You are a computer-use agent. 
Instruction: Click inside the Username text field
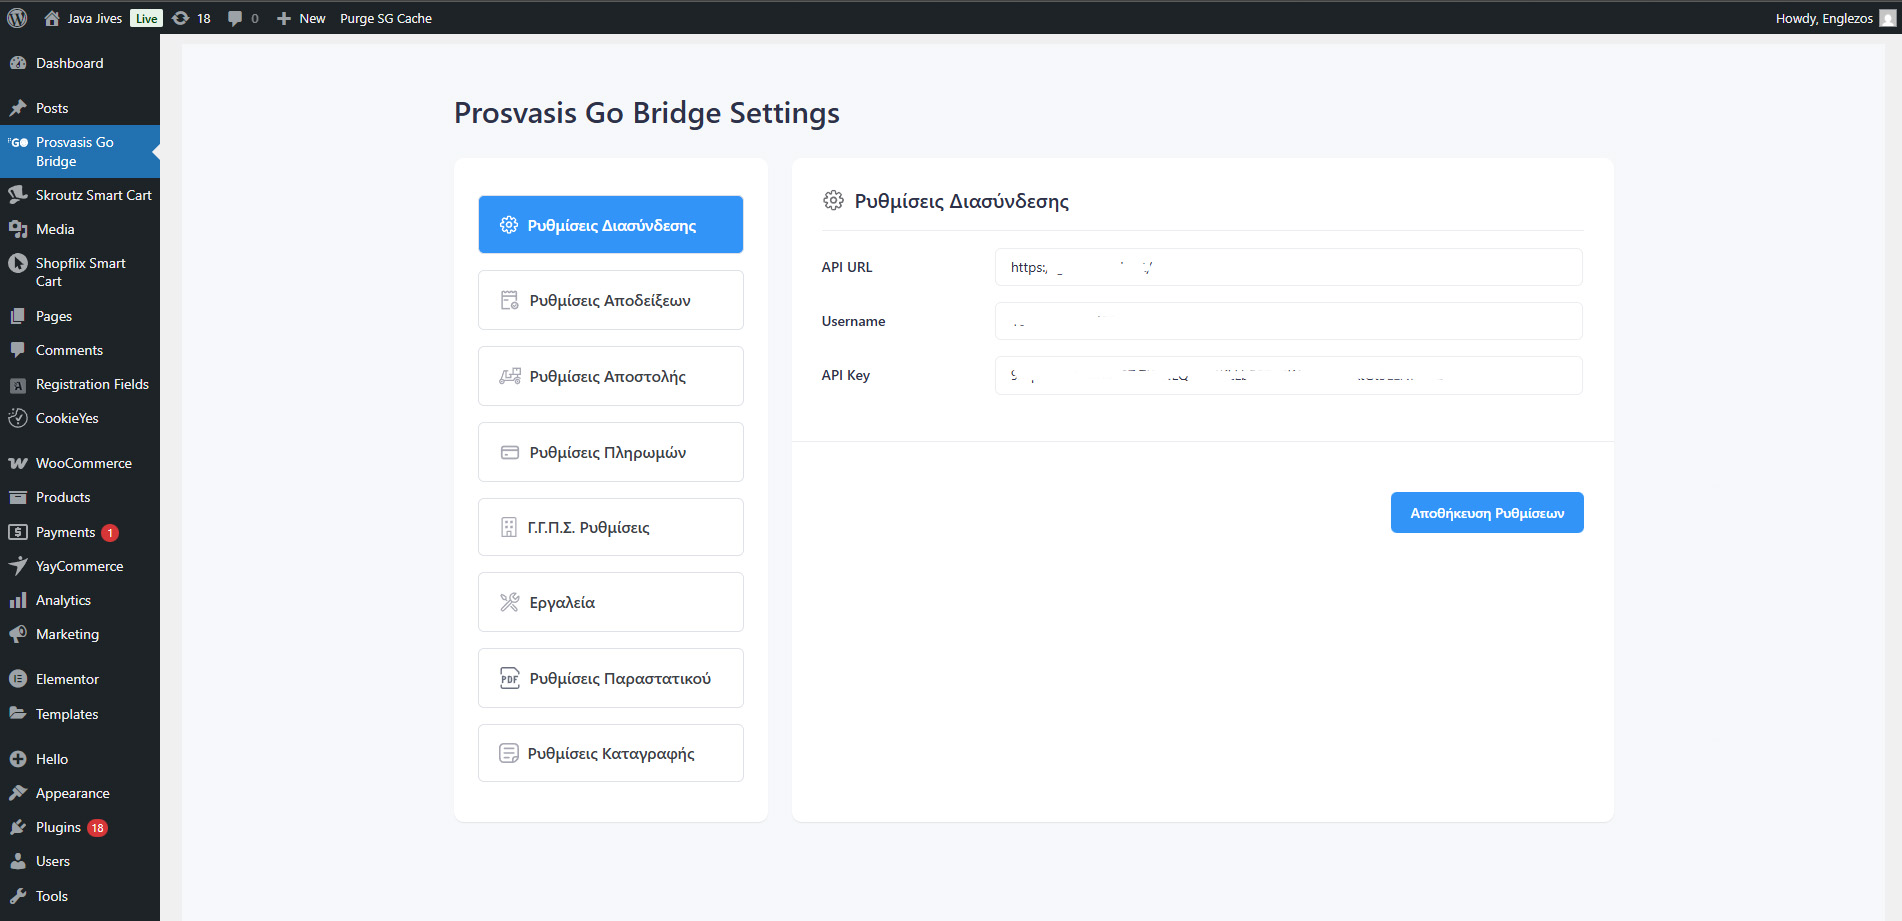point(1287,321)
